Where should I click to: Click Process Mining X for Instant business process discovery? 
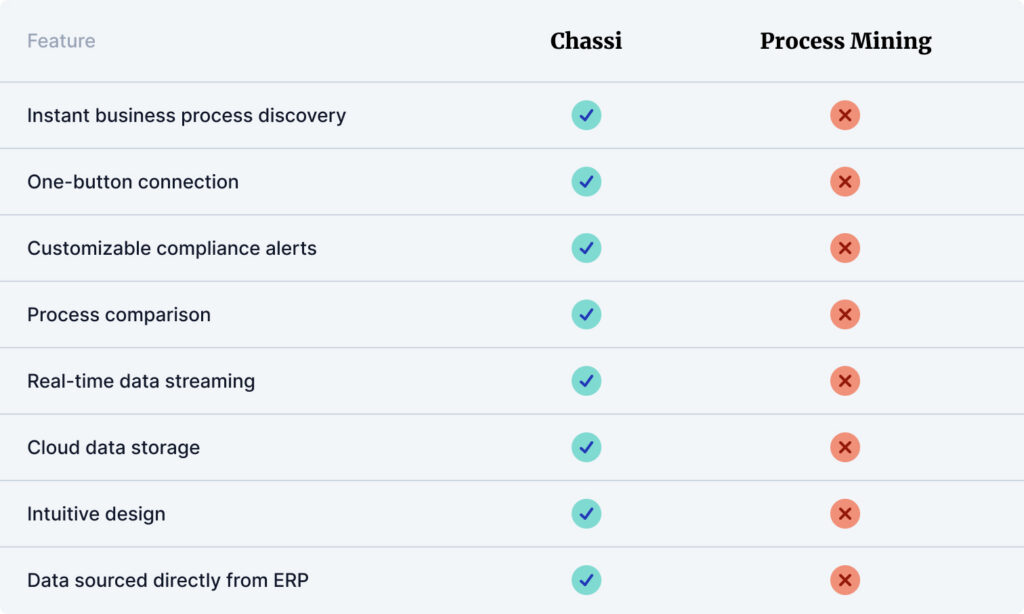[x=844, y=116]
